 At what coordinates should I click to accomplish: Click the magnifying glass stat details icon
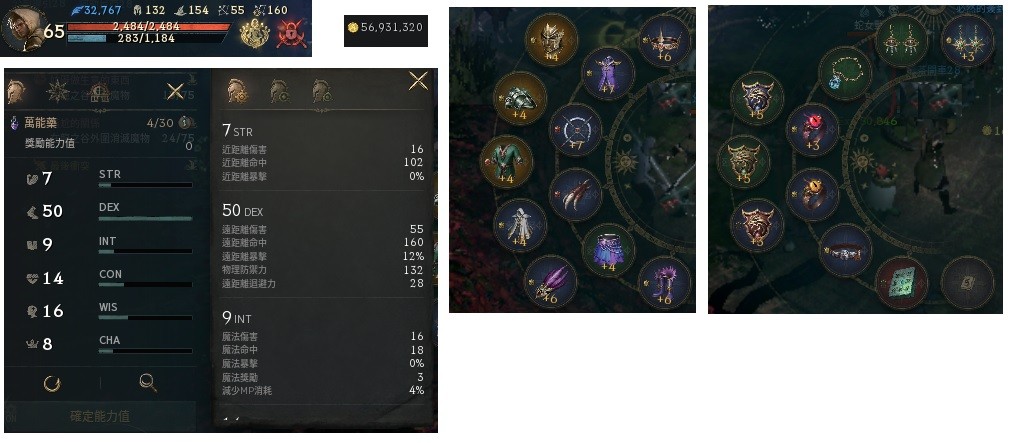pos(148,383)
